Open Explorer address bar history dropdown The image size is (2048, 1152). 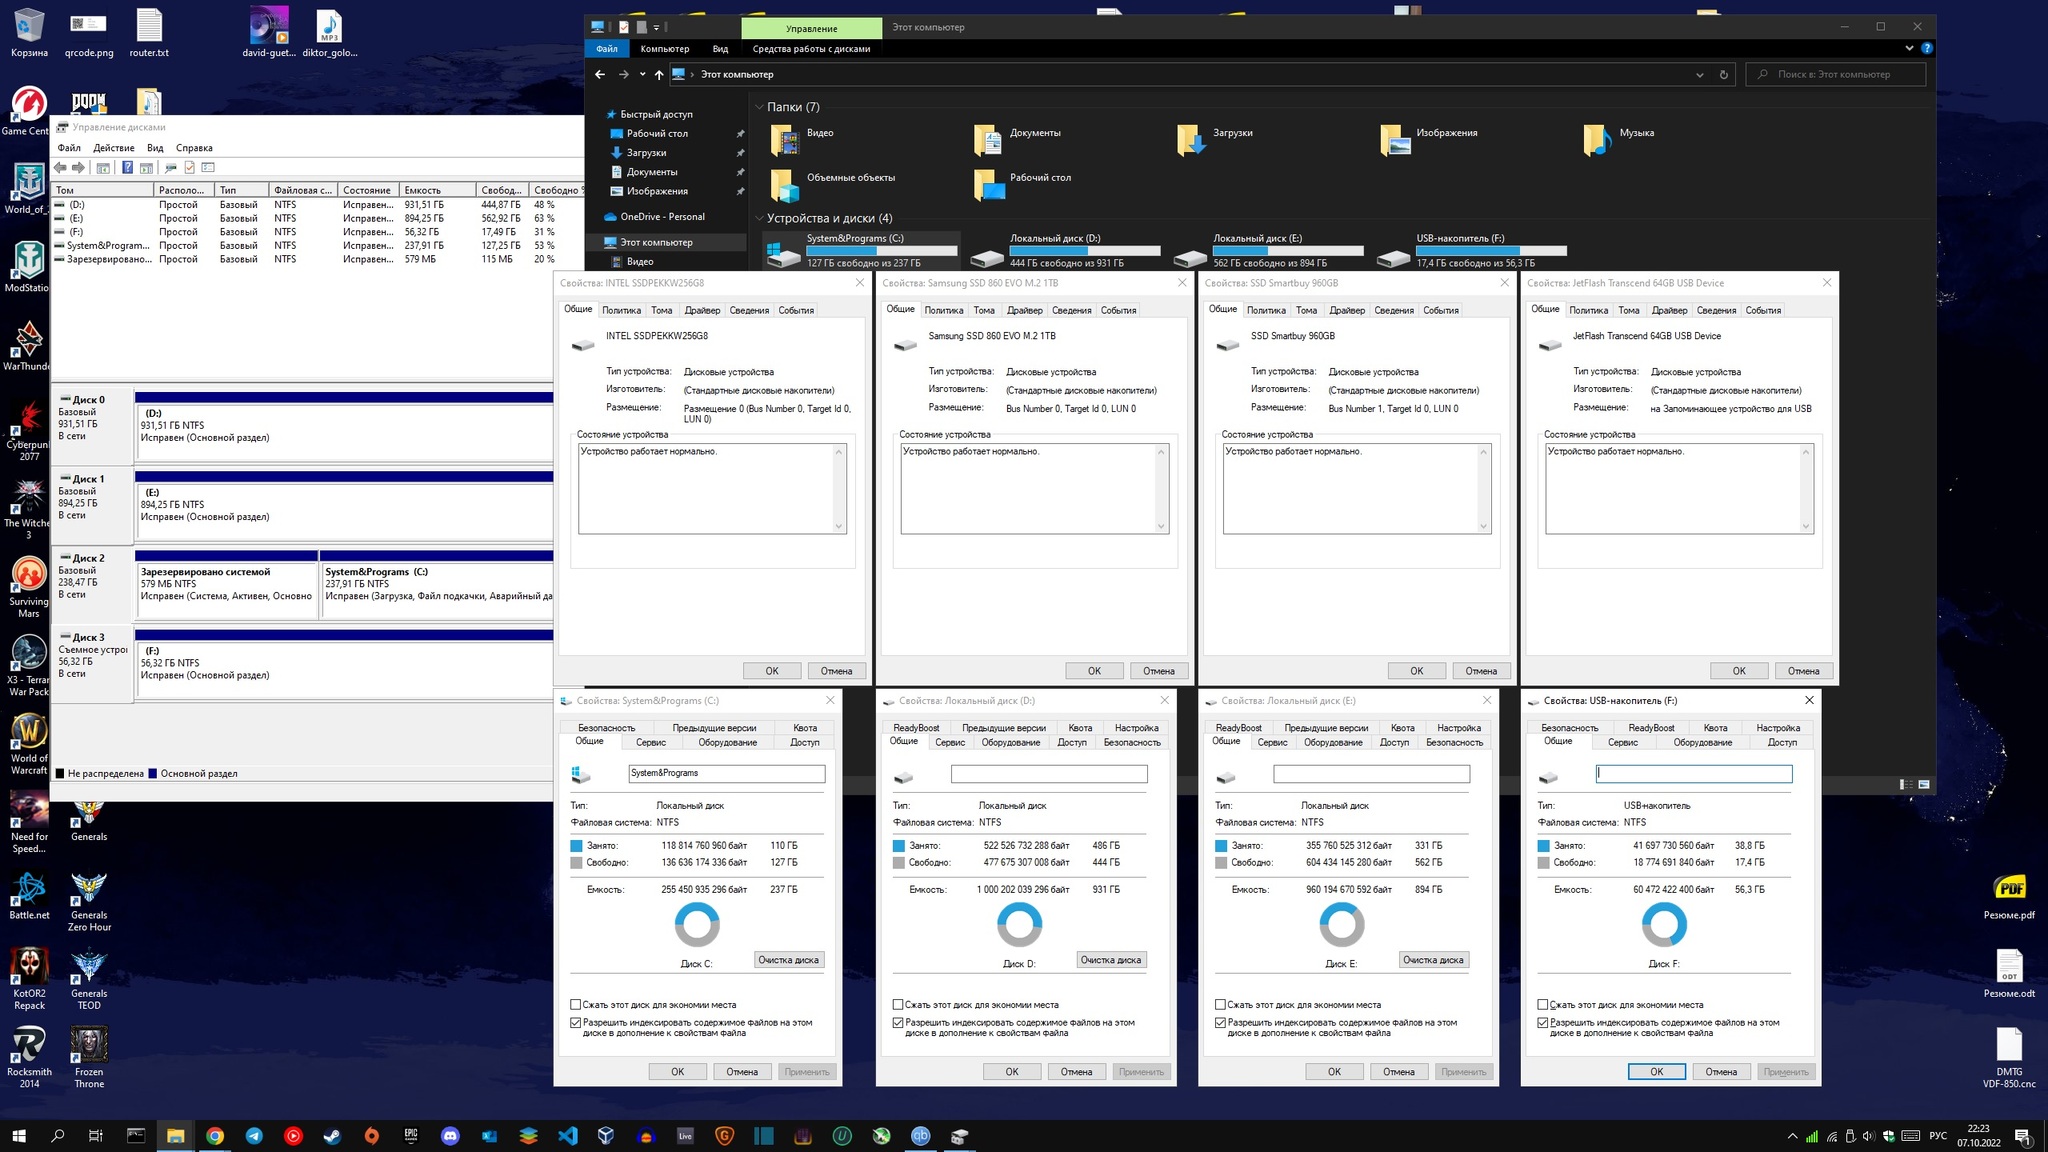tap(1699, 75)
